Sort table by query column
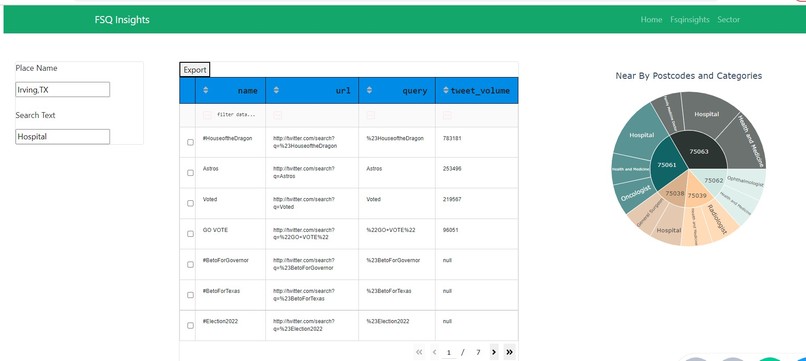This screenshot has height=361, width=806. click(369, 90)
